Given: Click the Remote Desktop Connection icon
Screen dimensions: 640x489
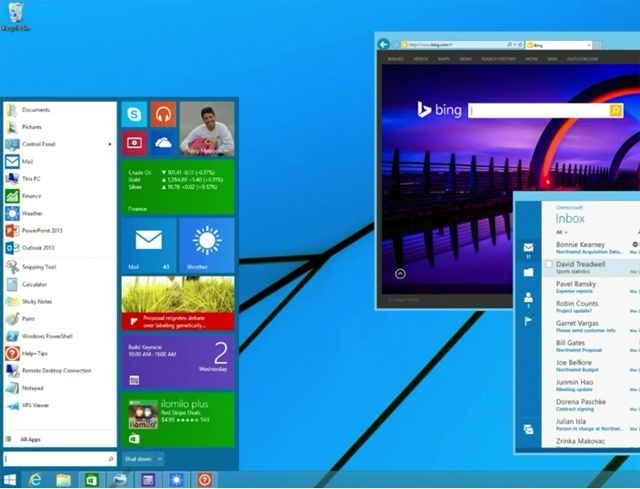Looking at the screenshot, I should [12, 371].
